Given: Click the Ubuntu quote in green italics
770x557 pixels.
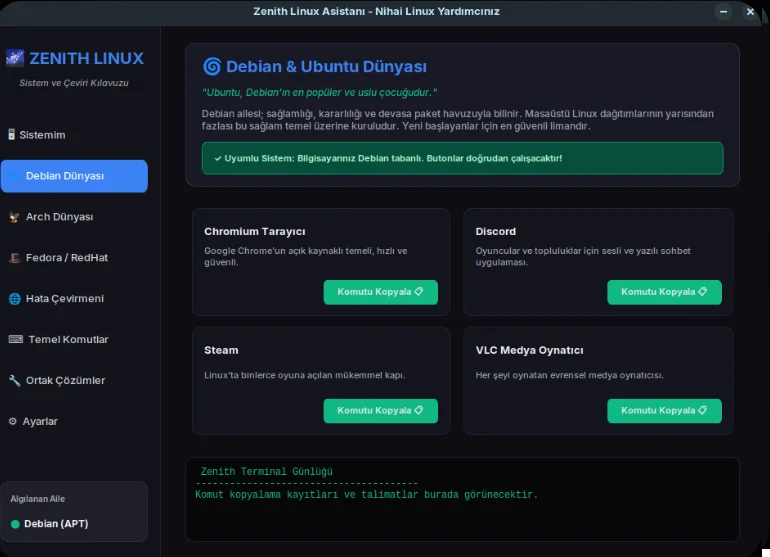Looking at the screenshot, I should click(x=319, y=92).
